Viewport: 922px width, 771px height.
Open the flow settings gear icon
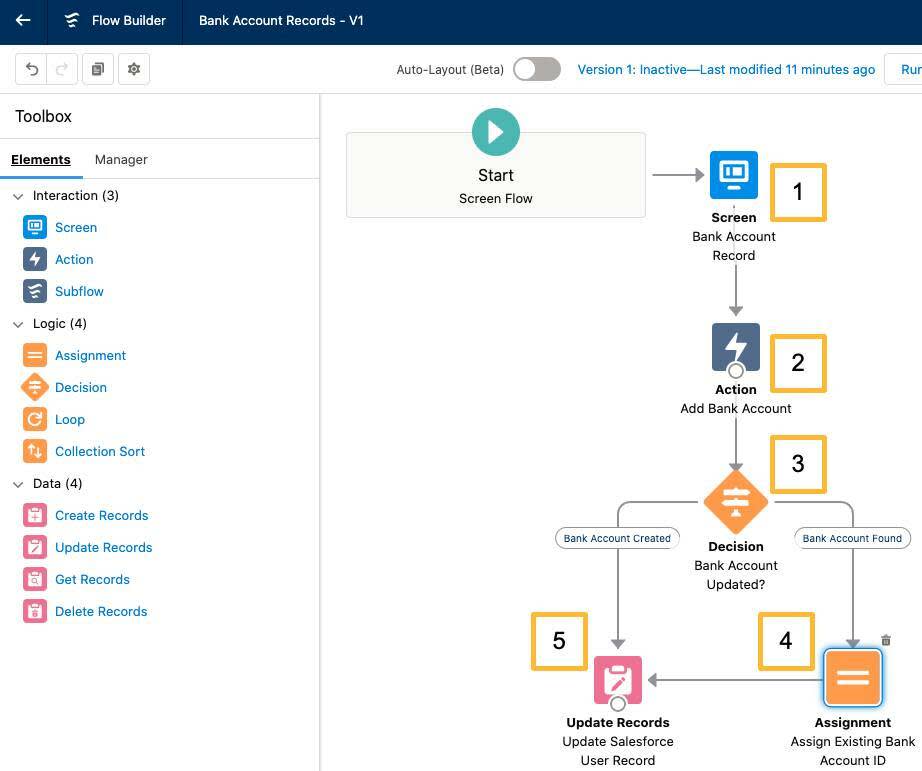click(134, 69)
